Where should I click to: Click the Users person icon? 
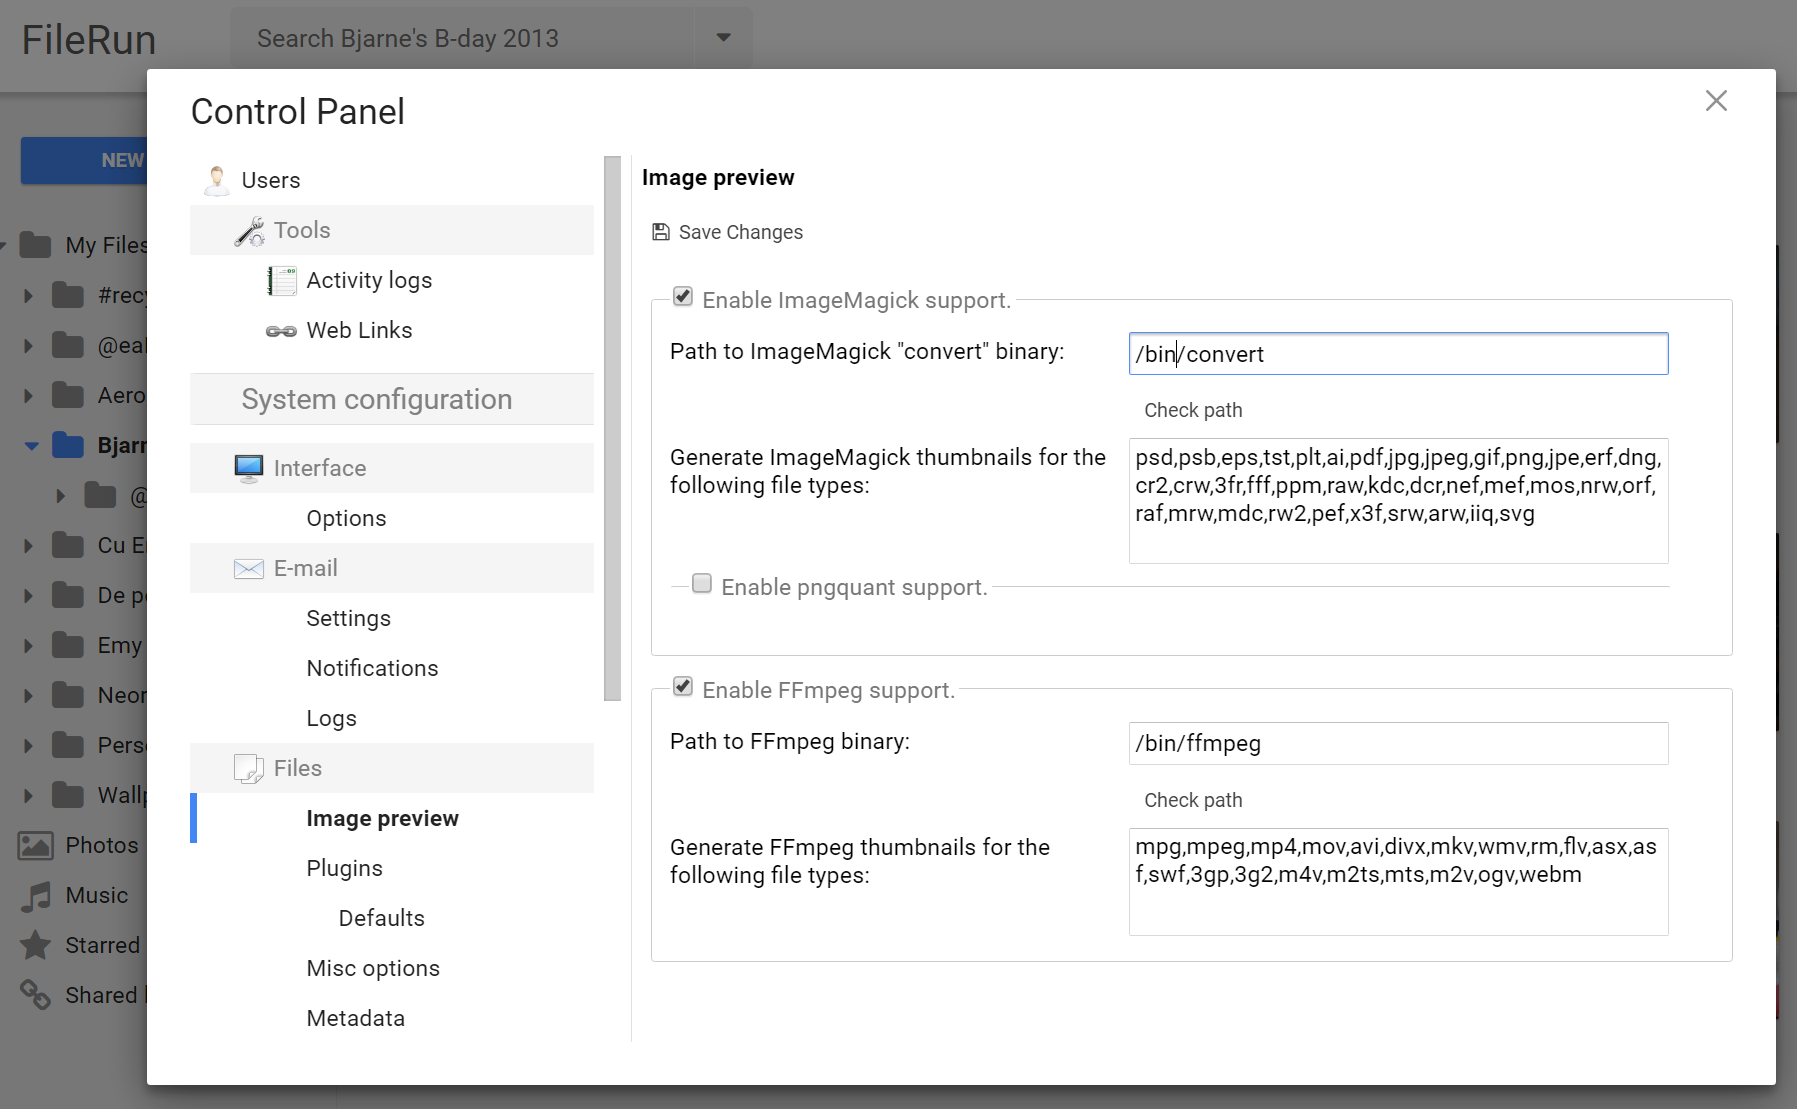click(x=216, y=180)
